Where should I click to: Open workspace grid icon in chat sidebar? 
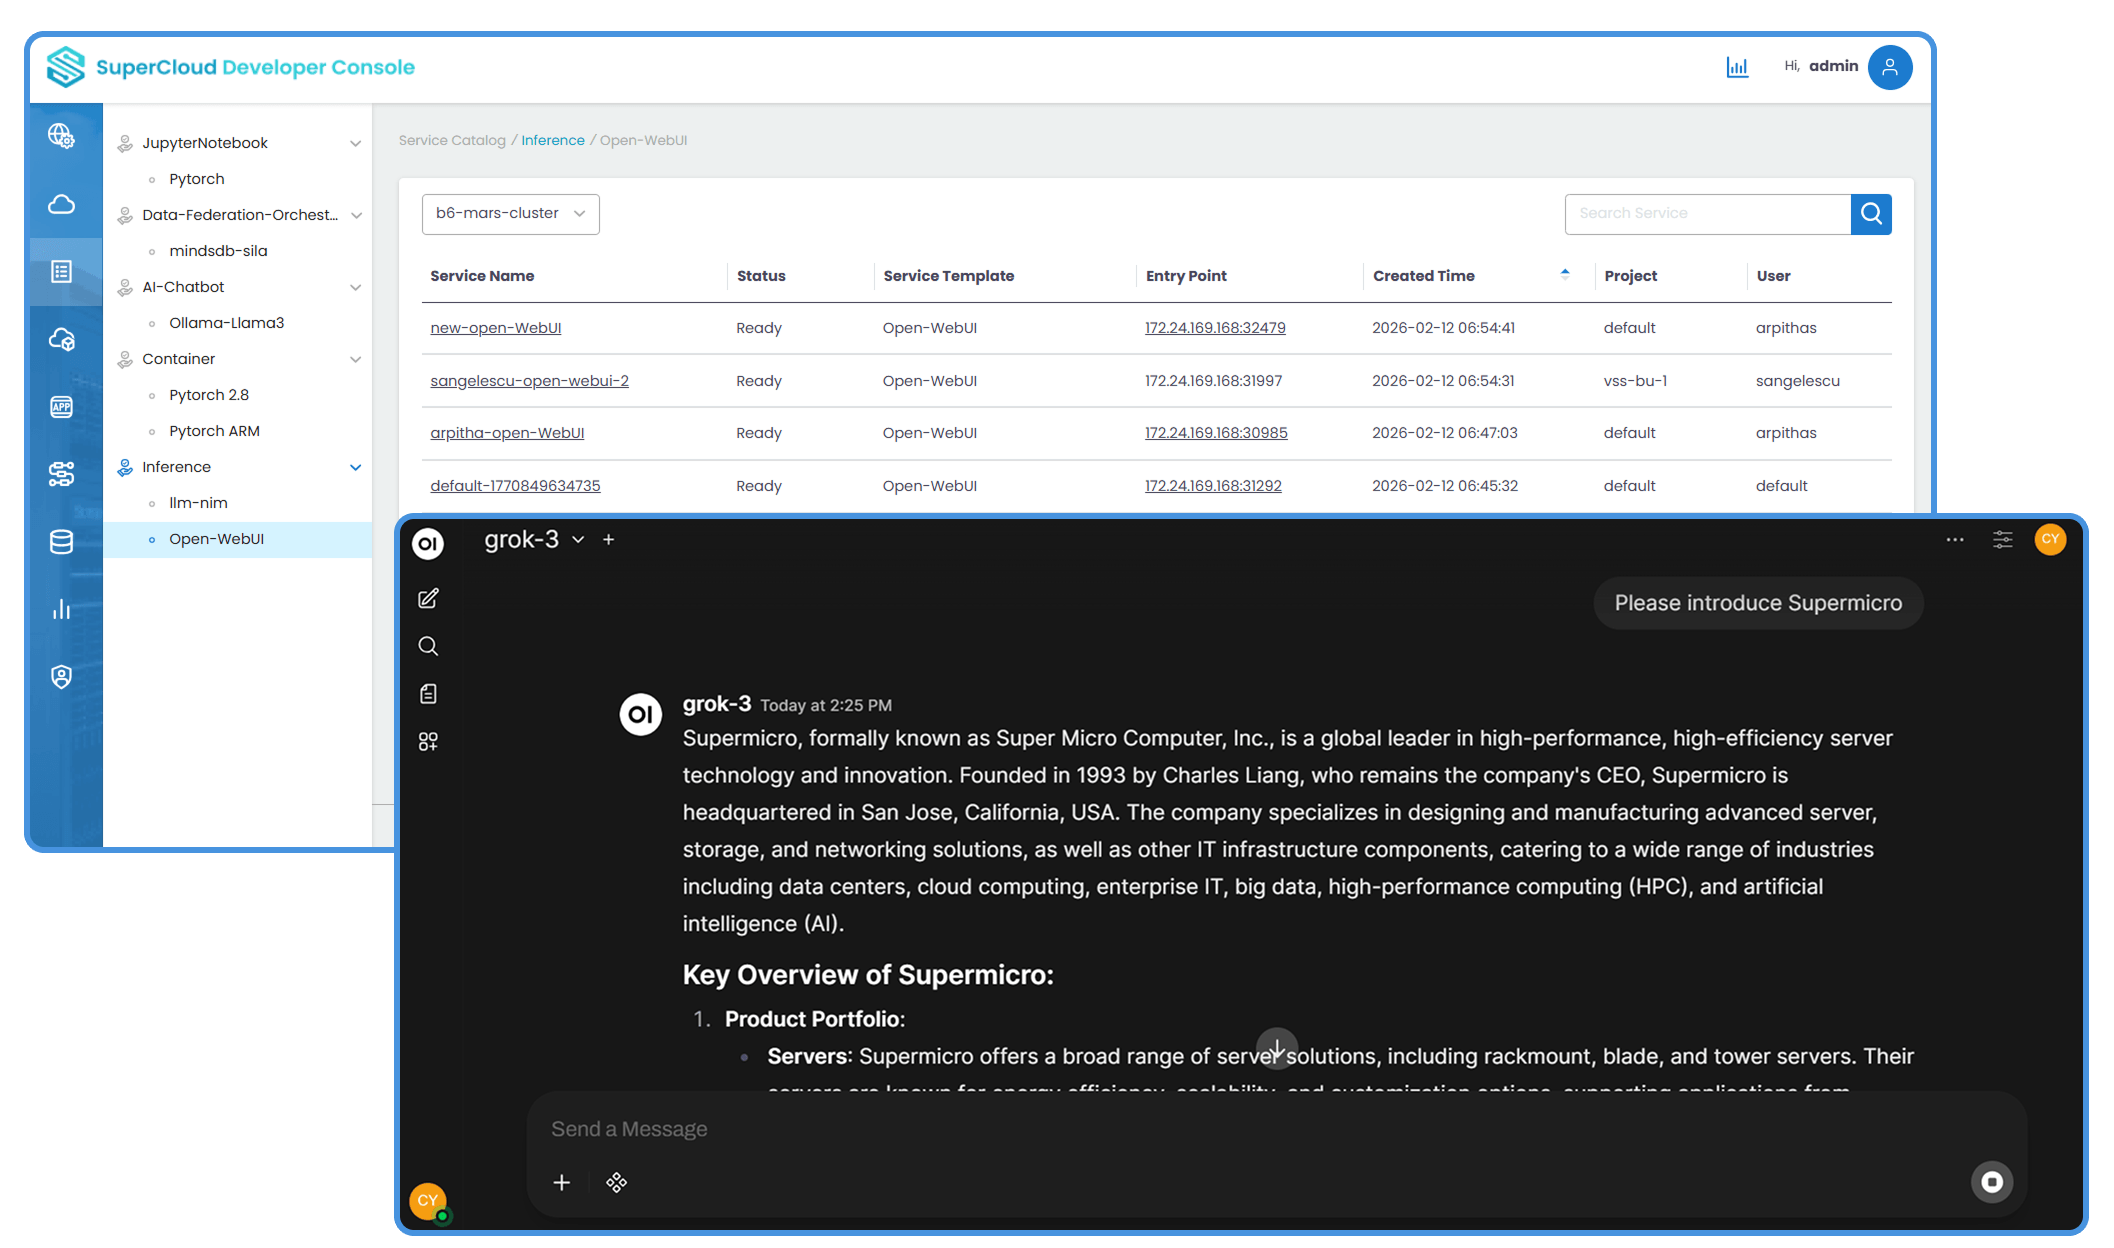tap(428, 741)
